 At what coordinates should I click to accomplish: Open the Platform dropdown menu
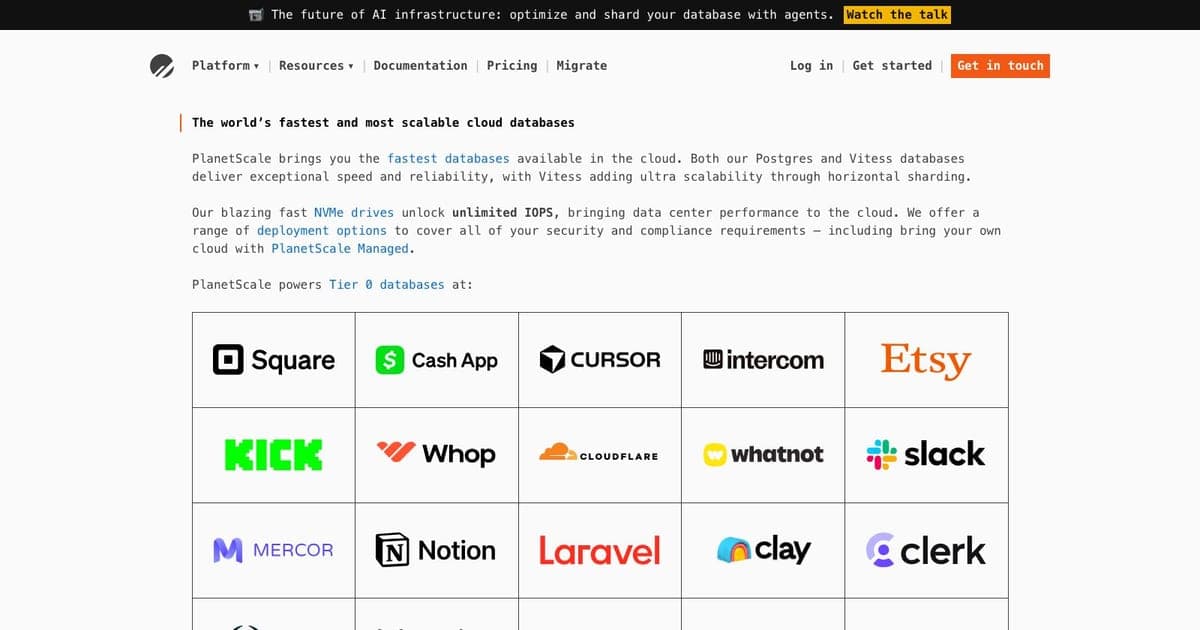point(225,66)
